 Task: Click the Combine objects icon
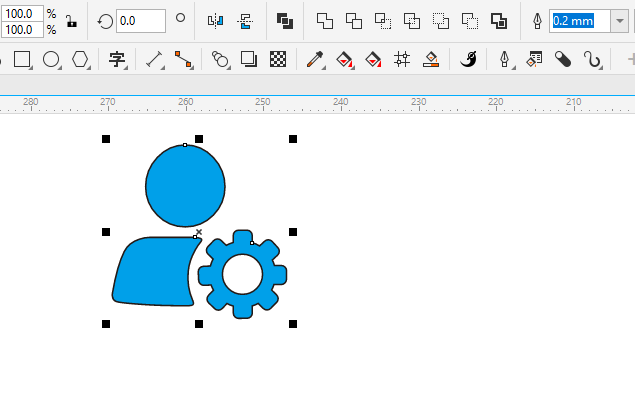click(x=285, y=21)
